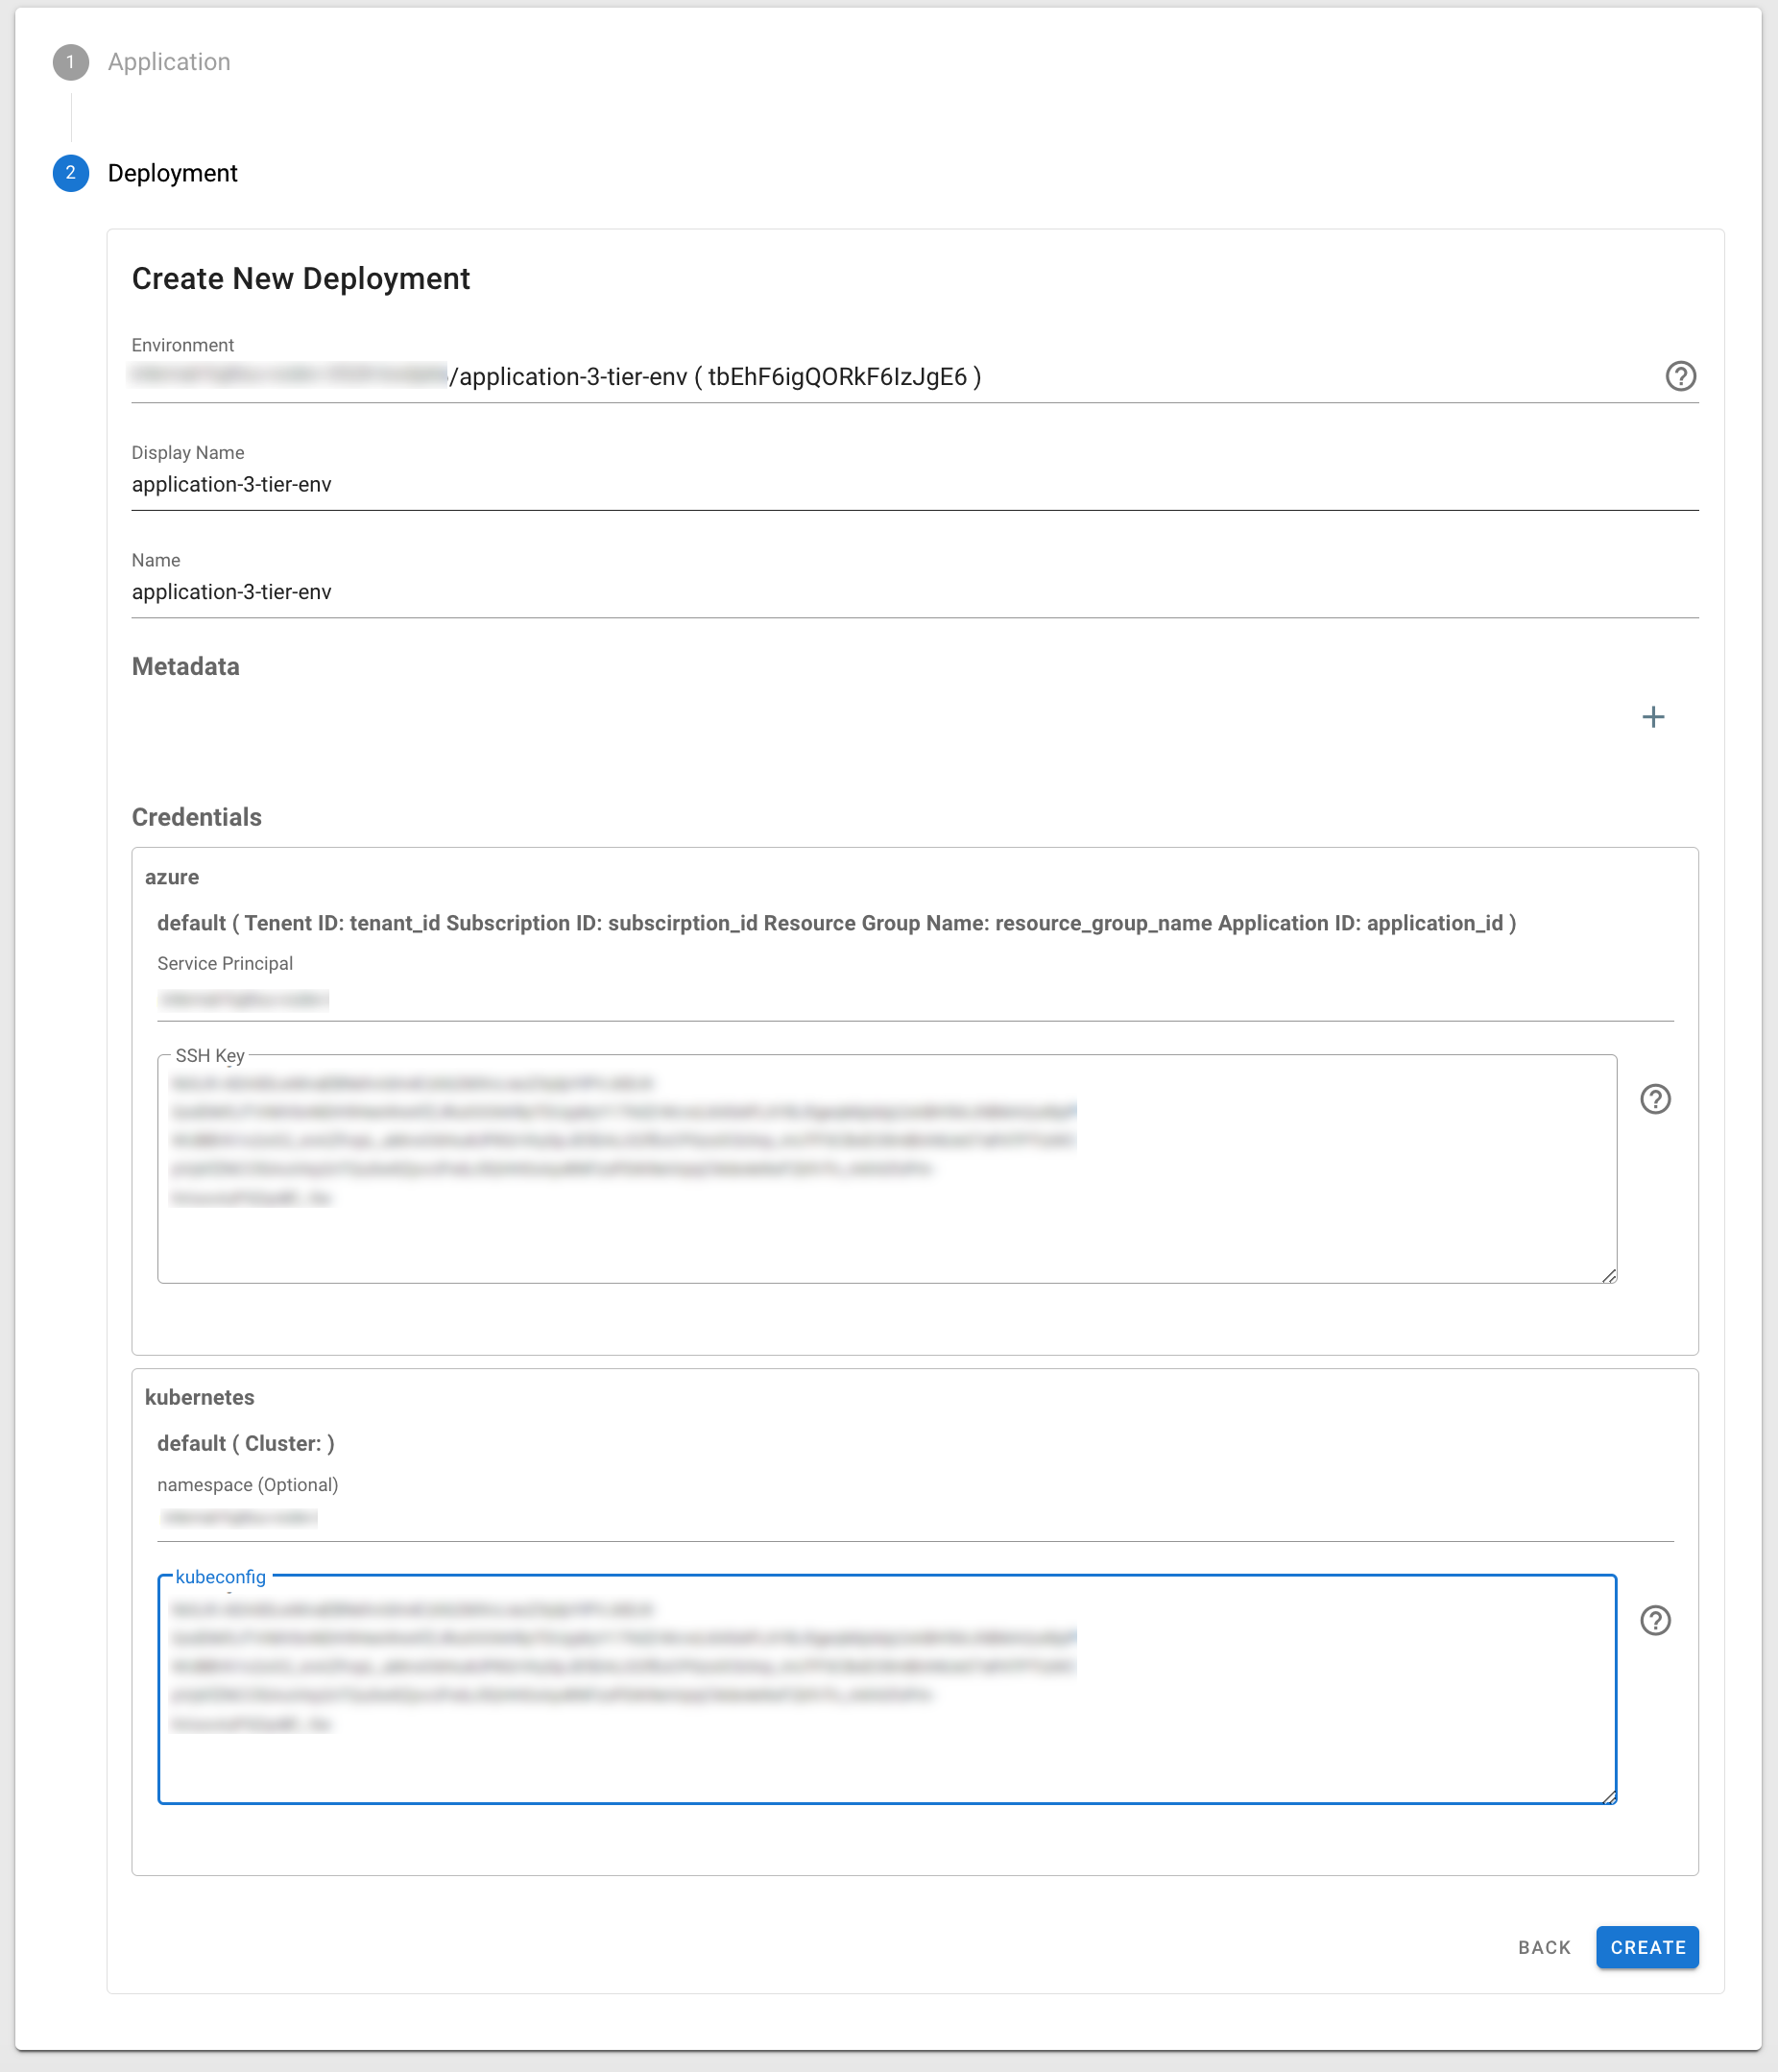Click into the Service Principal field
This screenshot has height=2072, width=1778.
pyautogui.click(x=914, y=1000)
